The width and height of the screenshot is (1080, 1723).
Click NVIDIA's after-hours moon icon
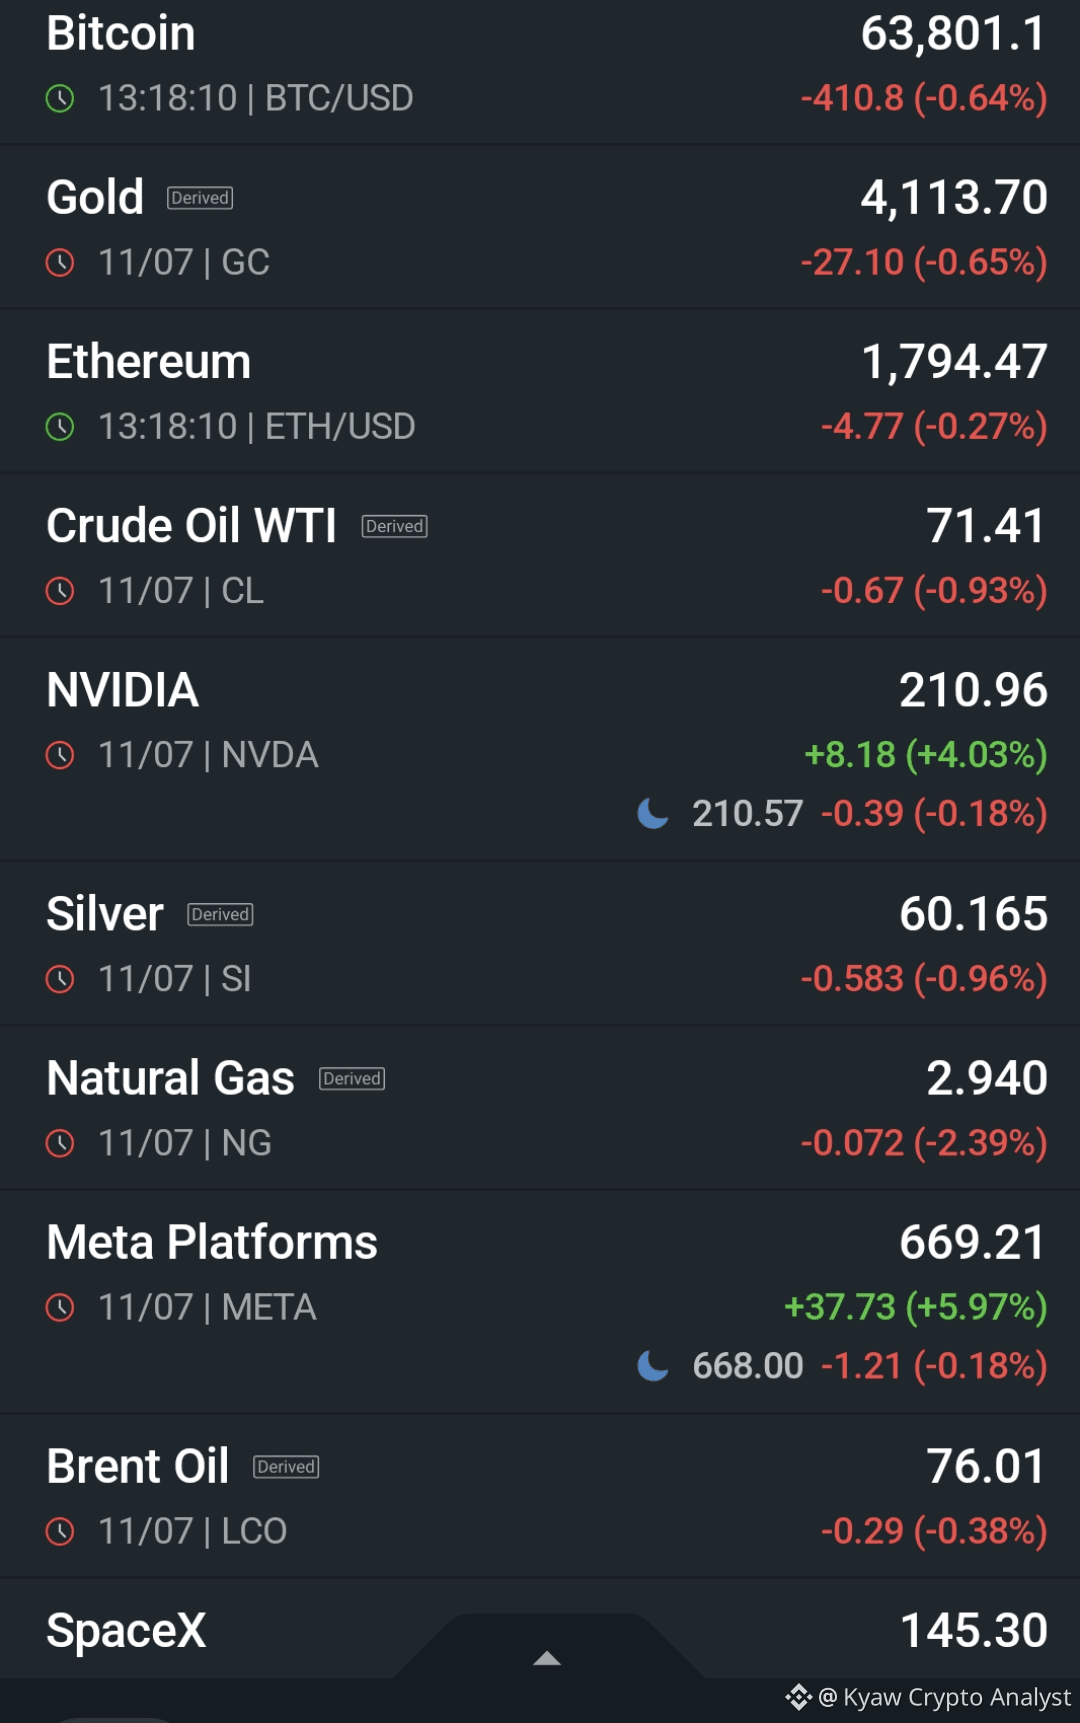(653, 814)
